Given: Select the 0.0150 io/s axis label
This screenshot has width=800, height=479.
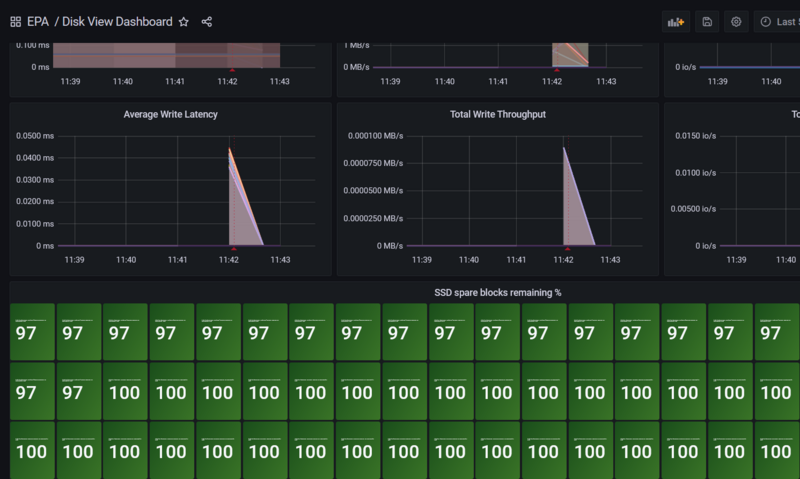Looking at the screenshot, I should [695, 136].
